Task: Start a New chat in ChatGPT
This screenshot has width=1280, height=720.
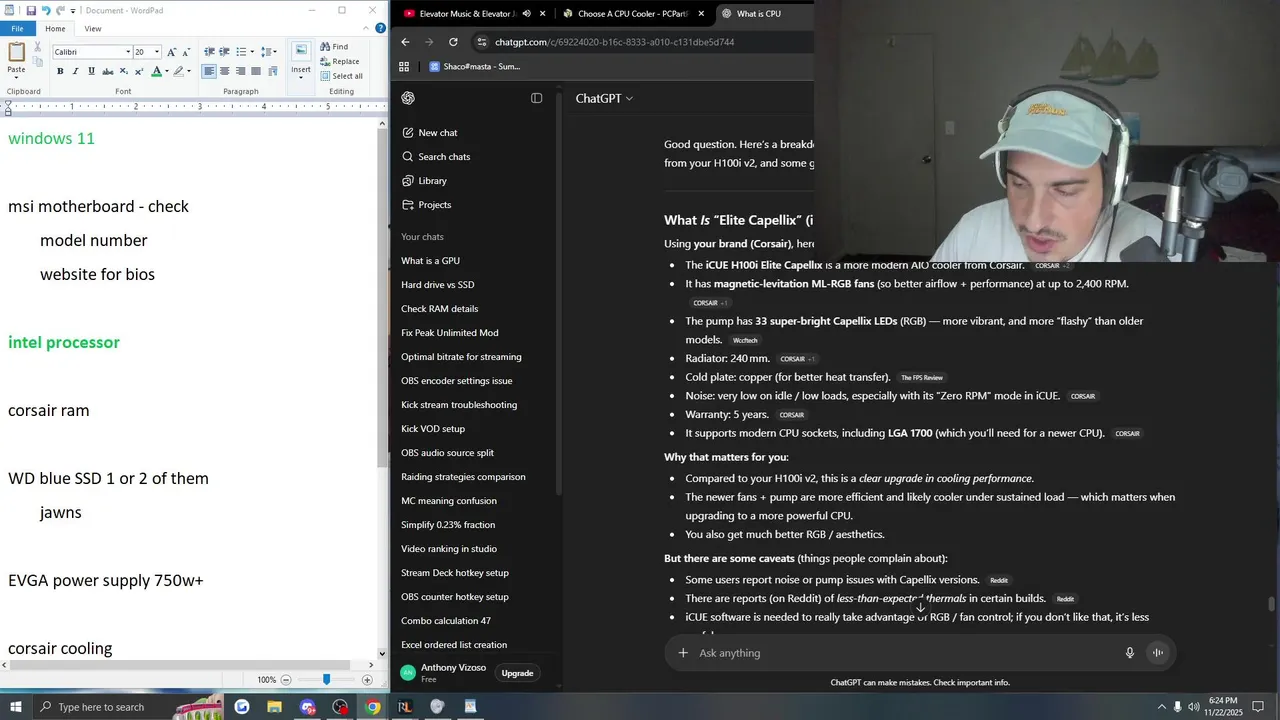Action: pyautogui.click(x=438, y=133)
